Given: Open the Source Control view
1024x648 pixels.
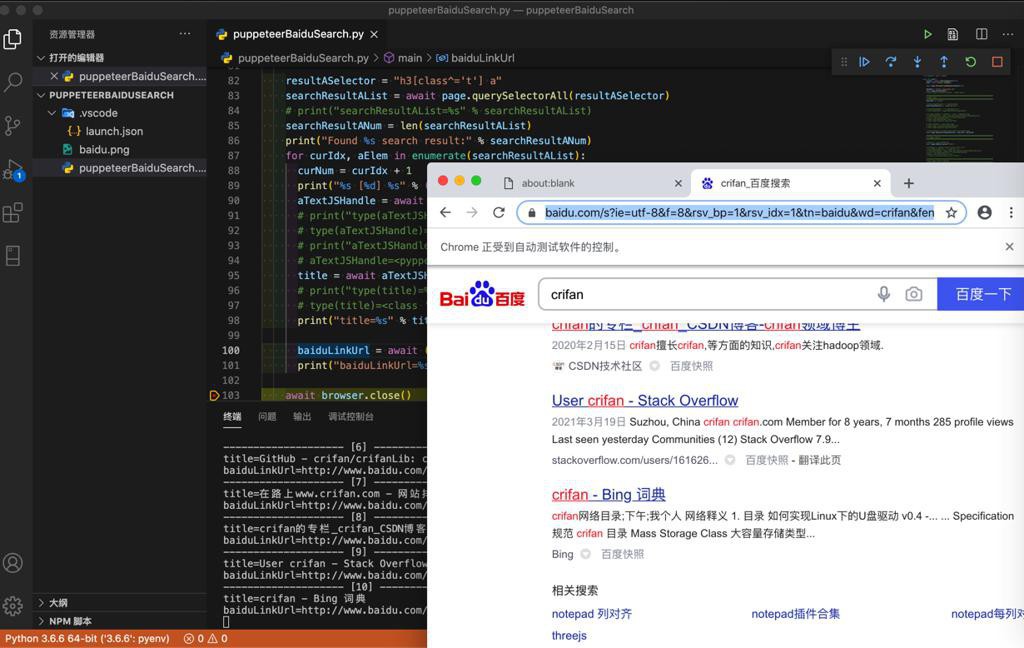Looking at the screenshot, I should point(12,125).
